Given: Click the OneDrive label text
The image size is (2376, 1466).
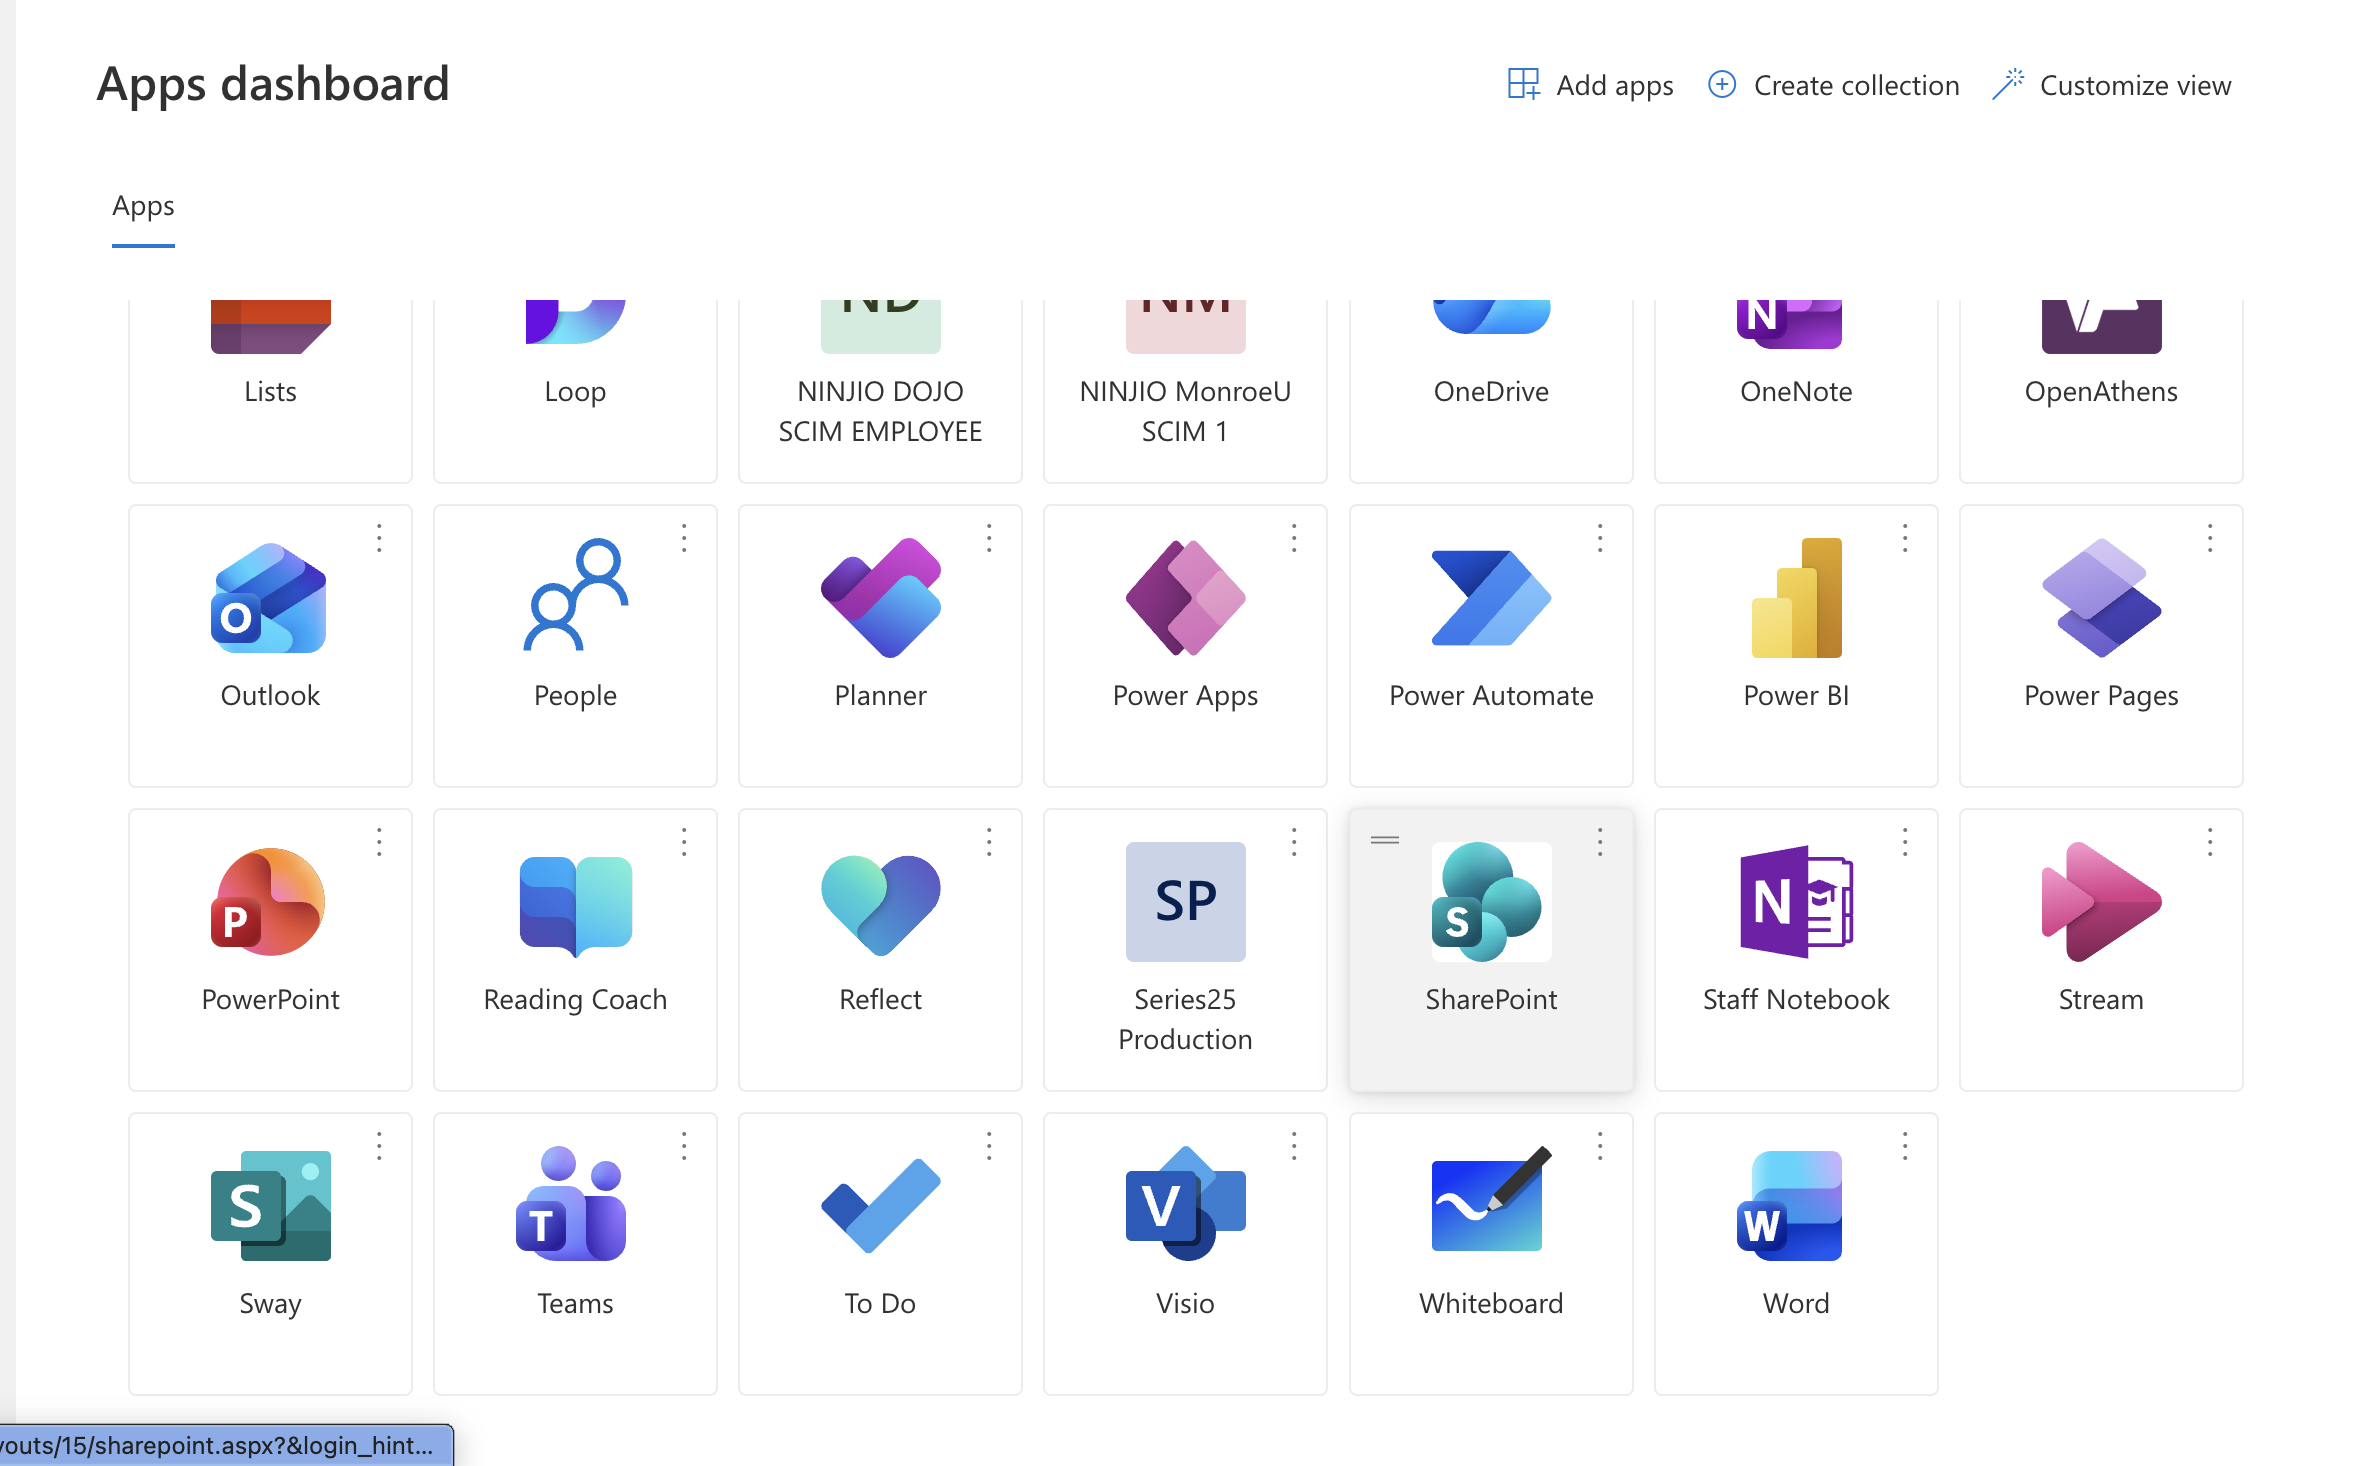Looking at the screenshot, I should coord(1491,391).
